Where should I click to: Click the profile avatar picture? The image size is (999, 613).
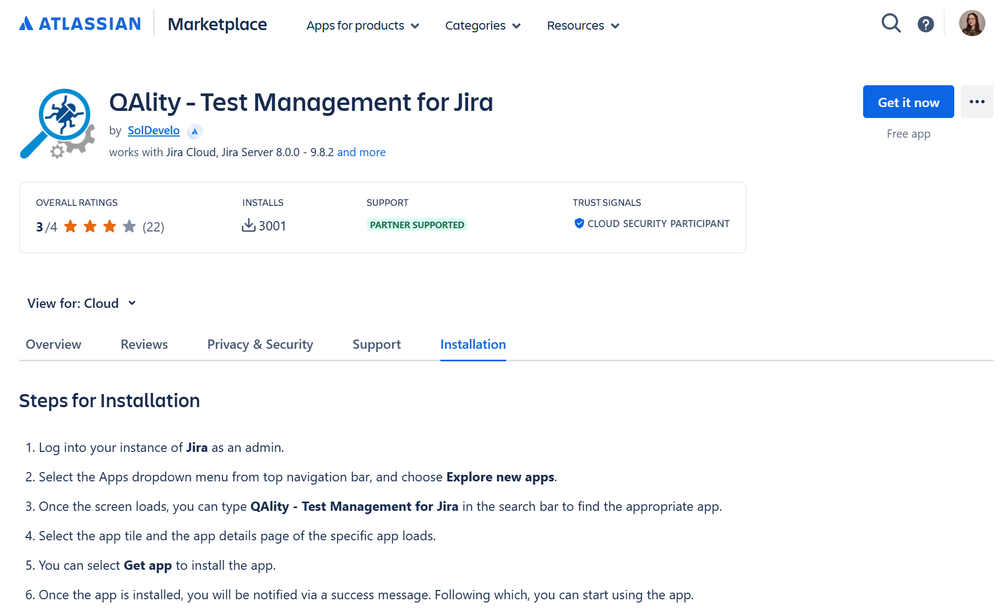971,22
